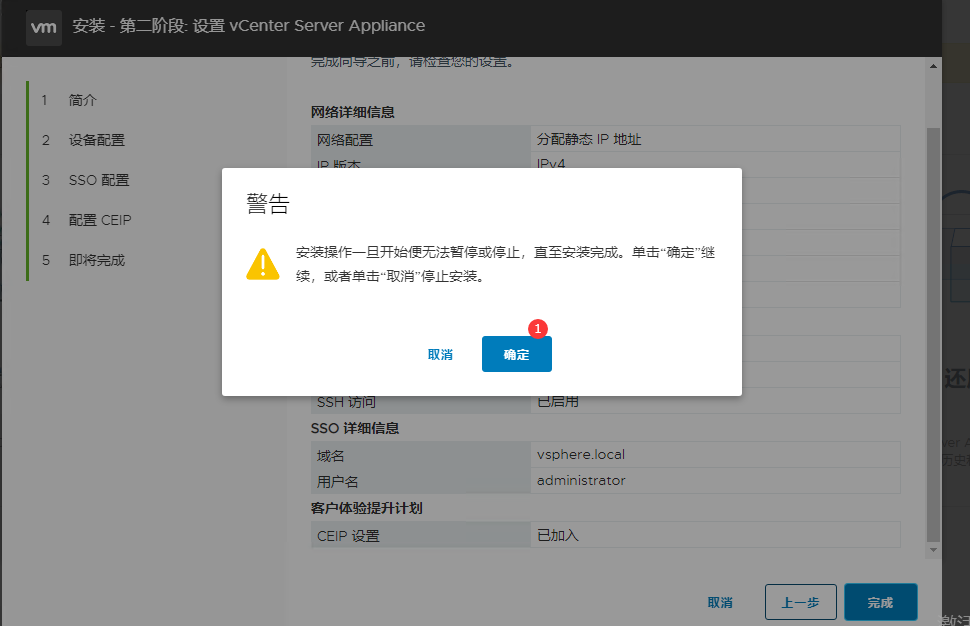Screen dimensions: 970x626
Task: Click the bottom 取消 wizard link
Action: pyautogui.click(x=720, y=602)
